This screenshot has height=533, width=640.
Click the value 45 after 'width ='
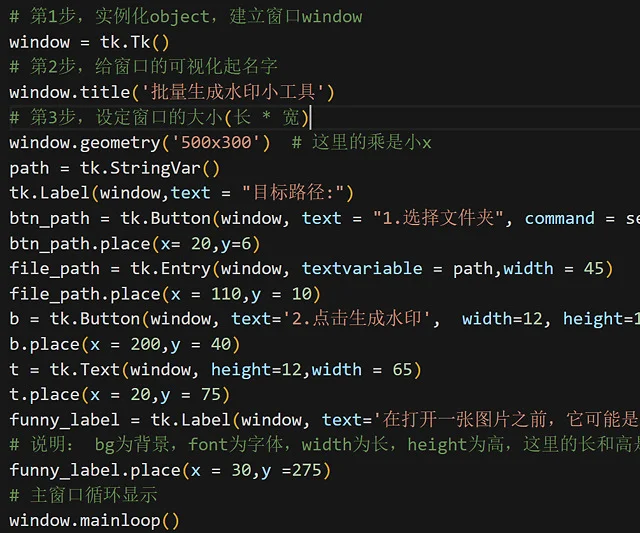click(x=593, y=269)
